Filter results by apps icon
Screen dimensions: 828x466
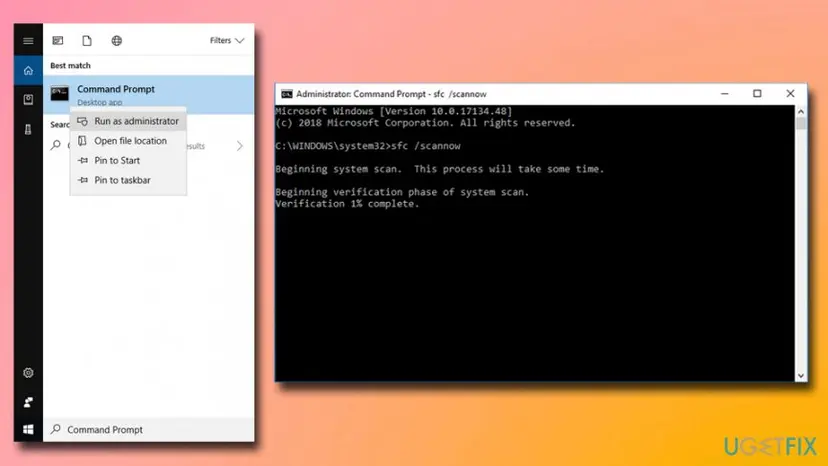(x=58, y=41)
